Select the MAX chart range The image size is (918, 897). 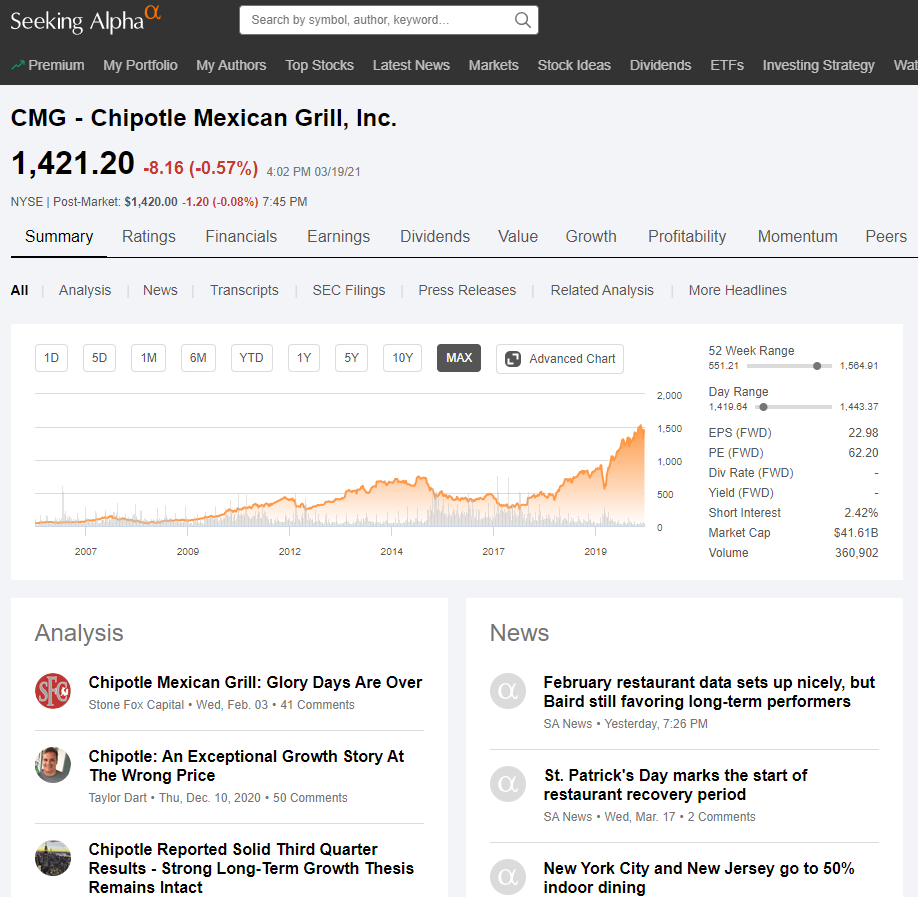tap(459, 358)
